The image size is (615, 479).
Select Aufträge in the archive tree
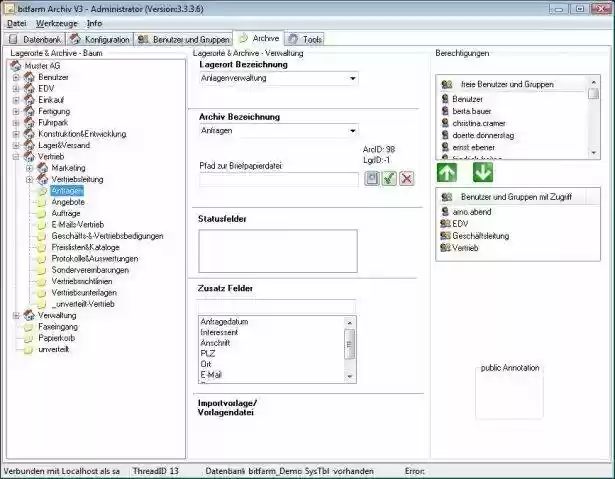(66, 213)
